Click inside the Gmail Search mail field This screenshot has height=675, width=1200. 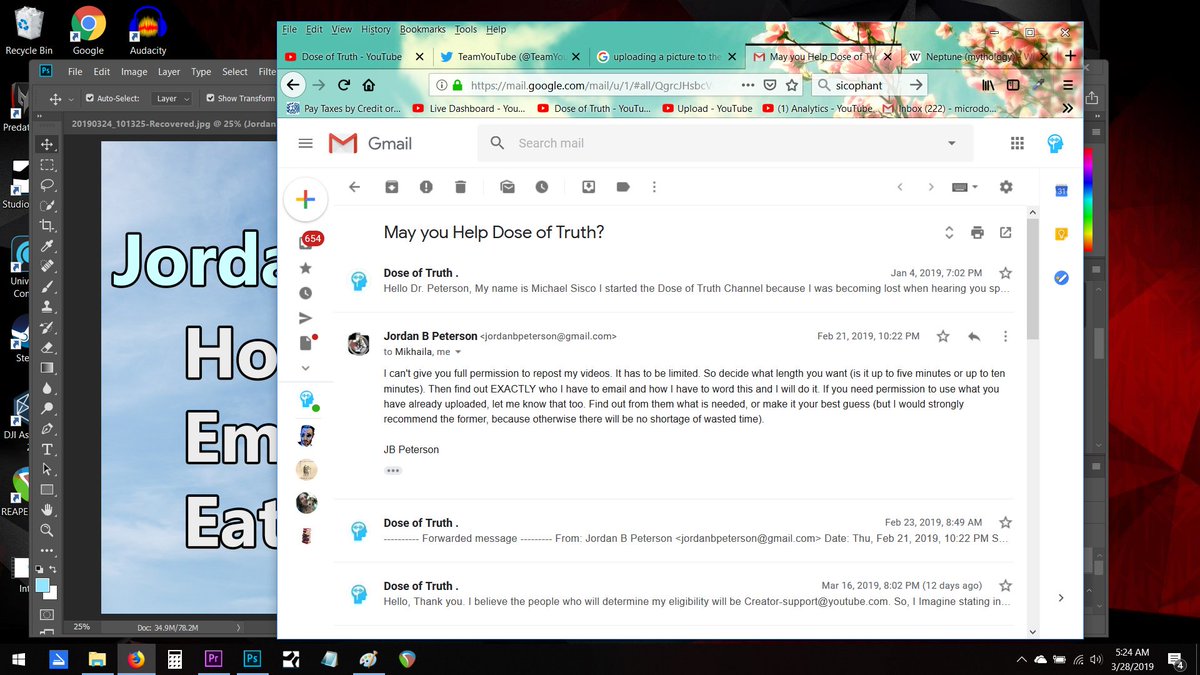point(725,144)
